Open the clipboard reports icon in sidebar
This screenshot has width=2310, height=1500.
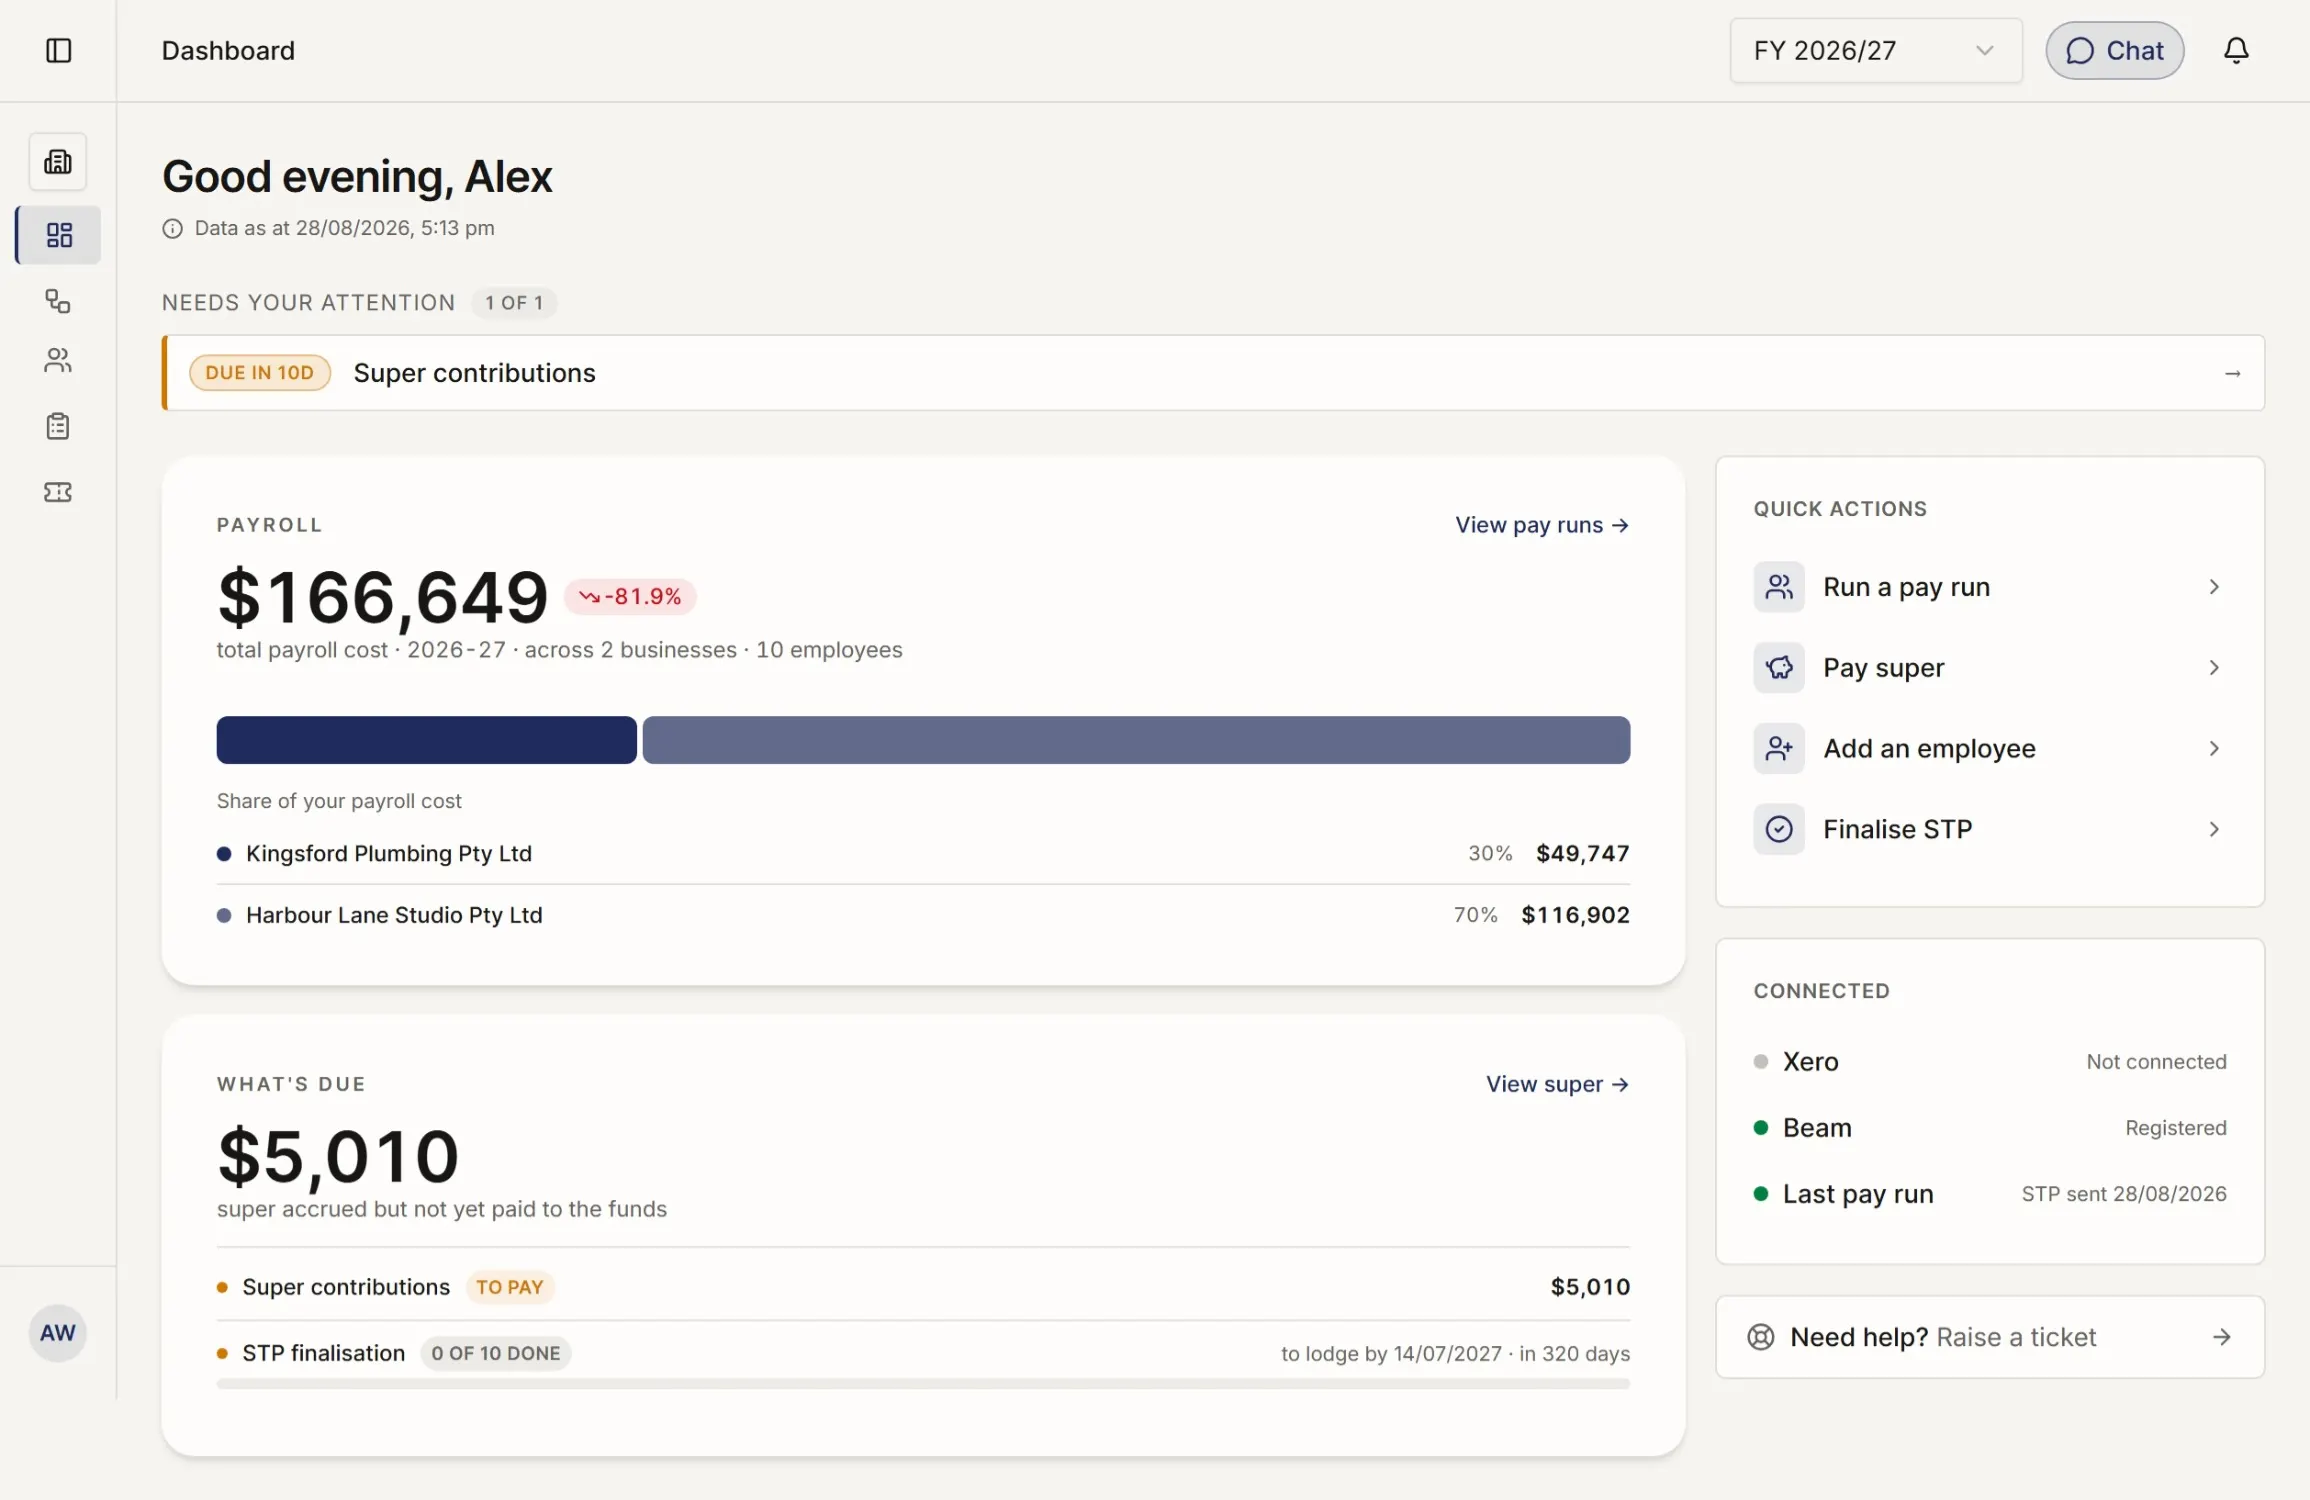[58, 426]
